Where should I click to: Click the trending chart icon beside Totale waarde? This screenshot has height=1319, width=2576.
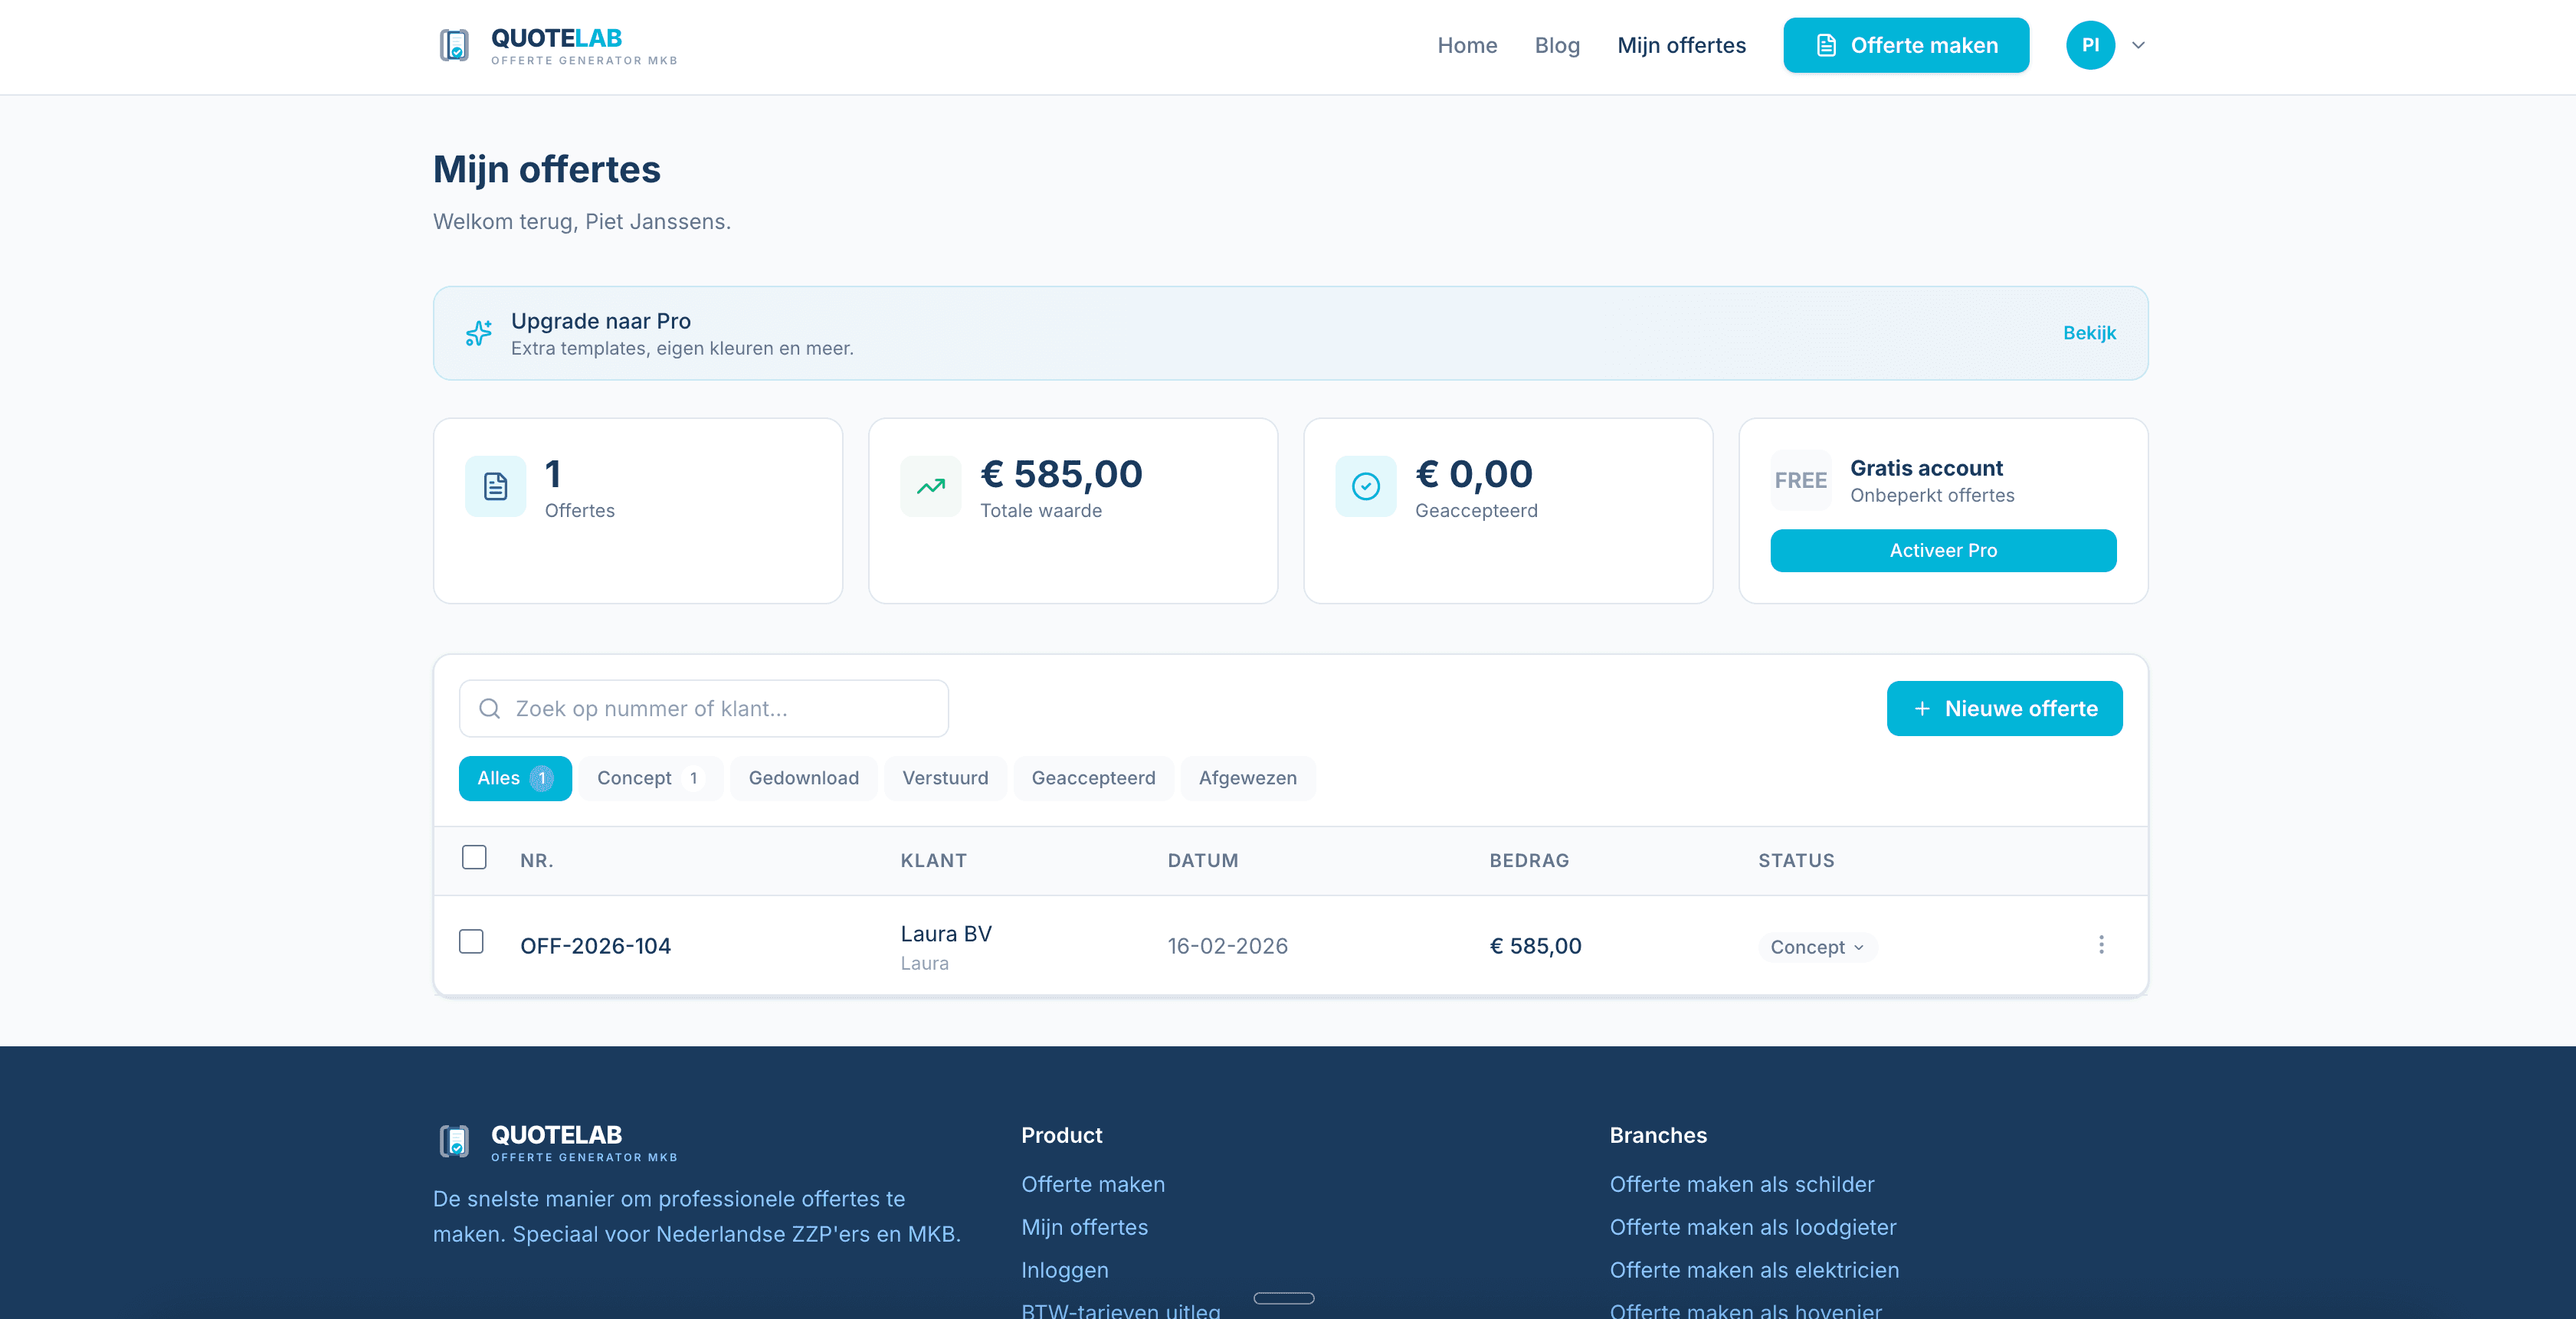click(930, 486)
